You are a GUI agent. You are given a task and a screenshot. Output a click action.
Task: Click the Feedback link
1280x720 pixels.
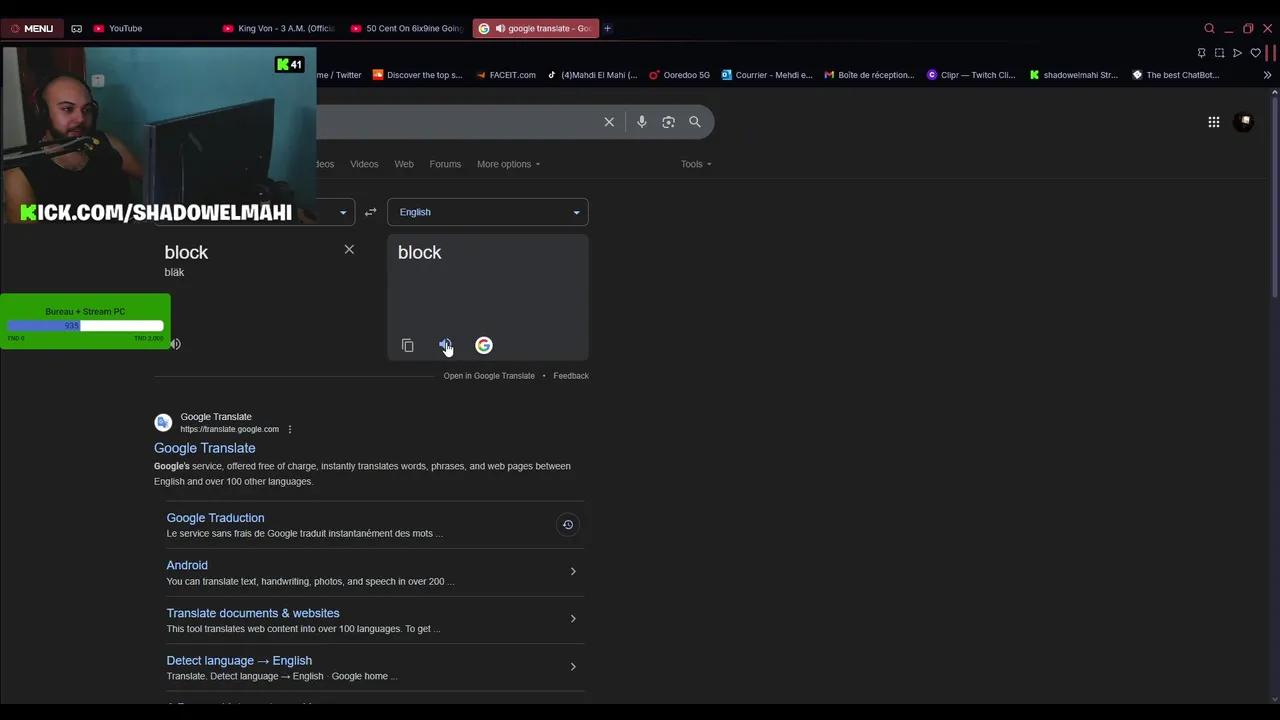(571, 376)
